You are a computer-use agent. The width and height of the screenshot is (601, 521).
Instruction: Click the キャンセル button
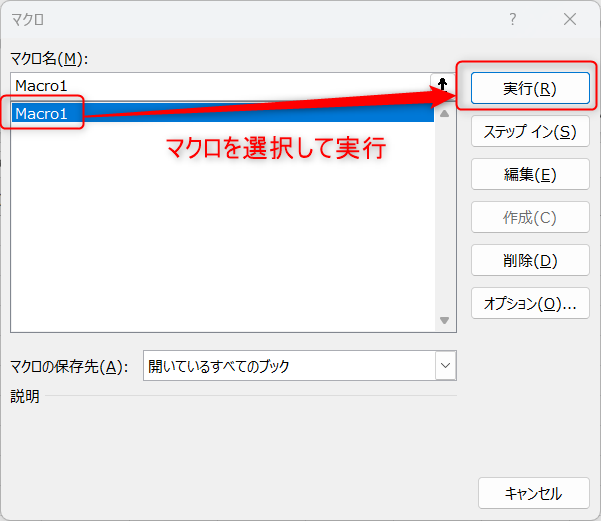tap(534, 493)
